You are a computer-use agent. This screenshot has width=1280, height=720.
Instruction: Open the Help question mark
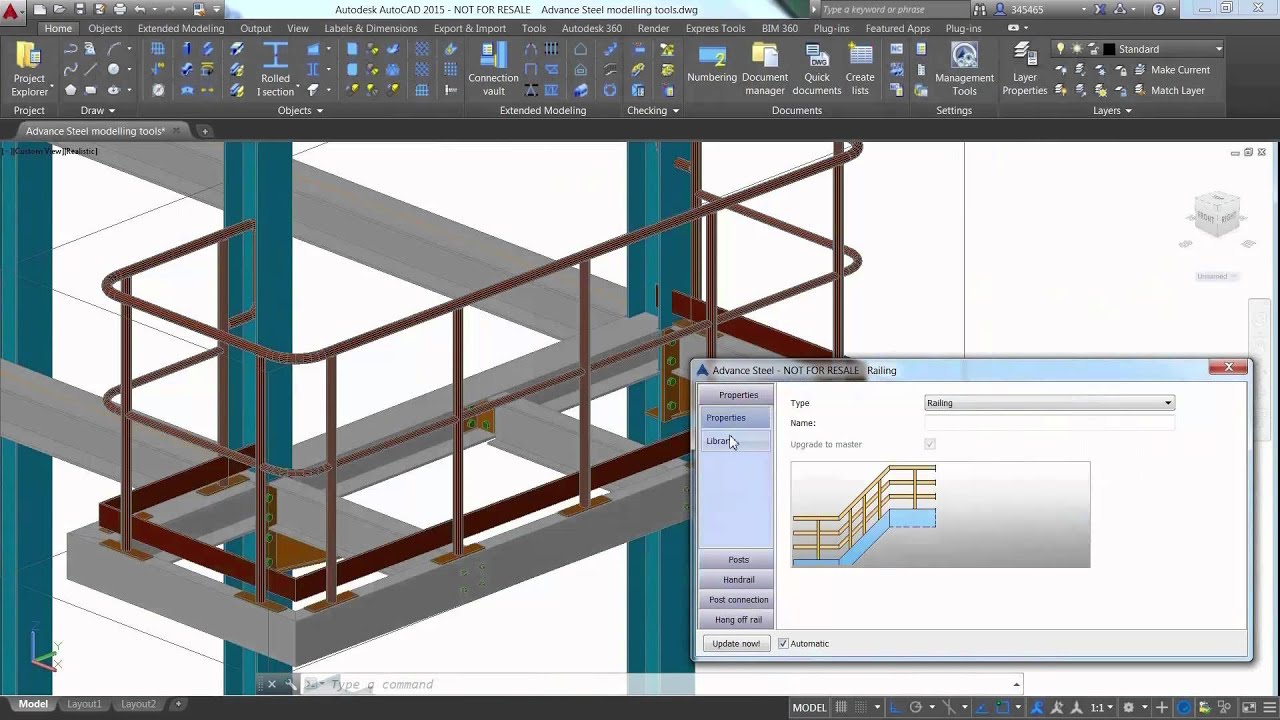pos(1159,9)
